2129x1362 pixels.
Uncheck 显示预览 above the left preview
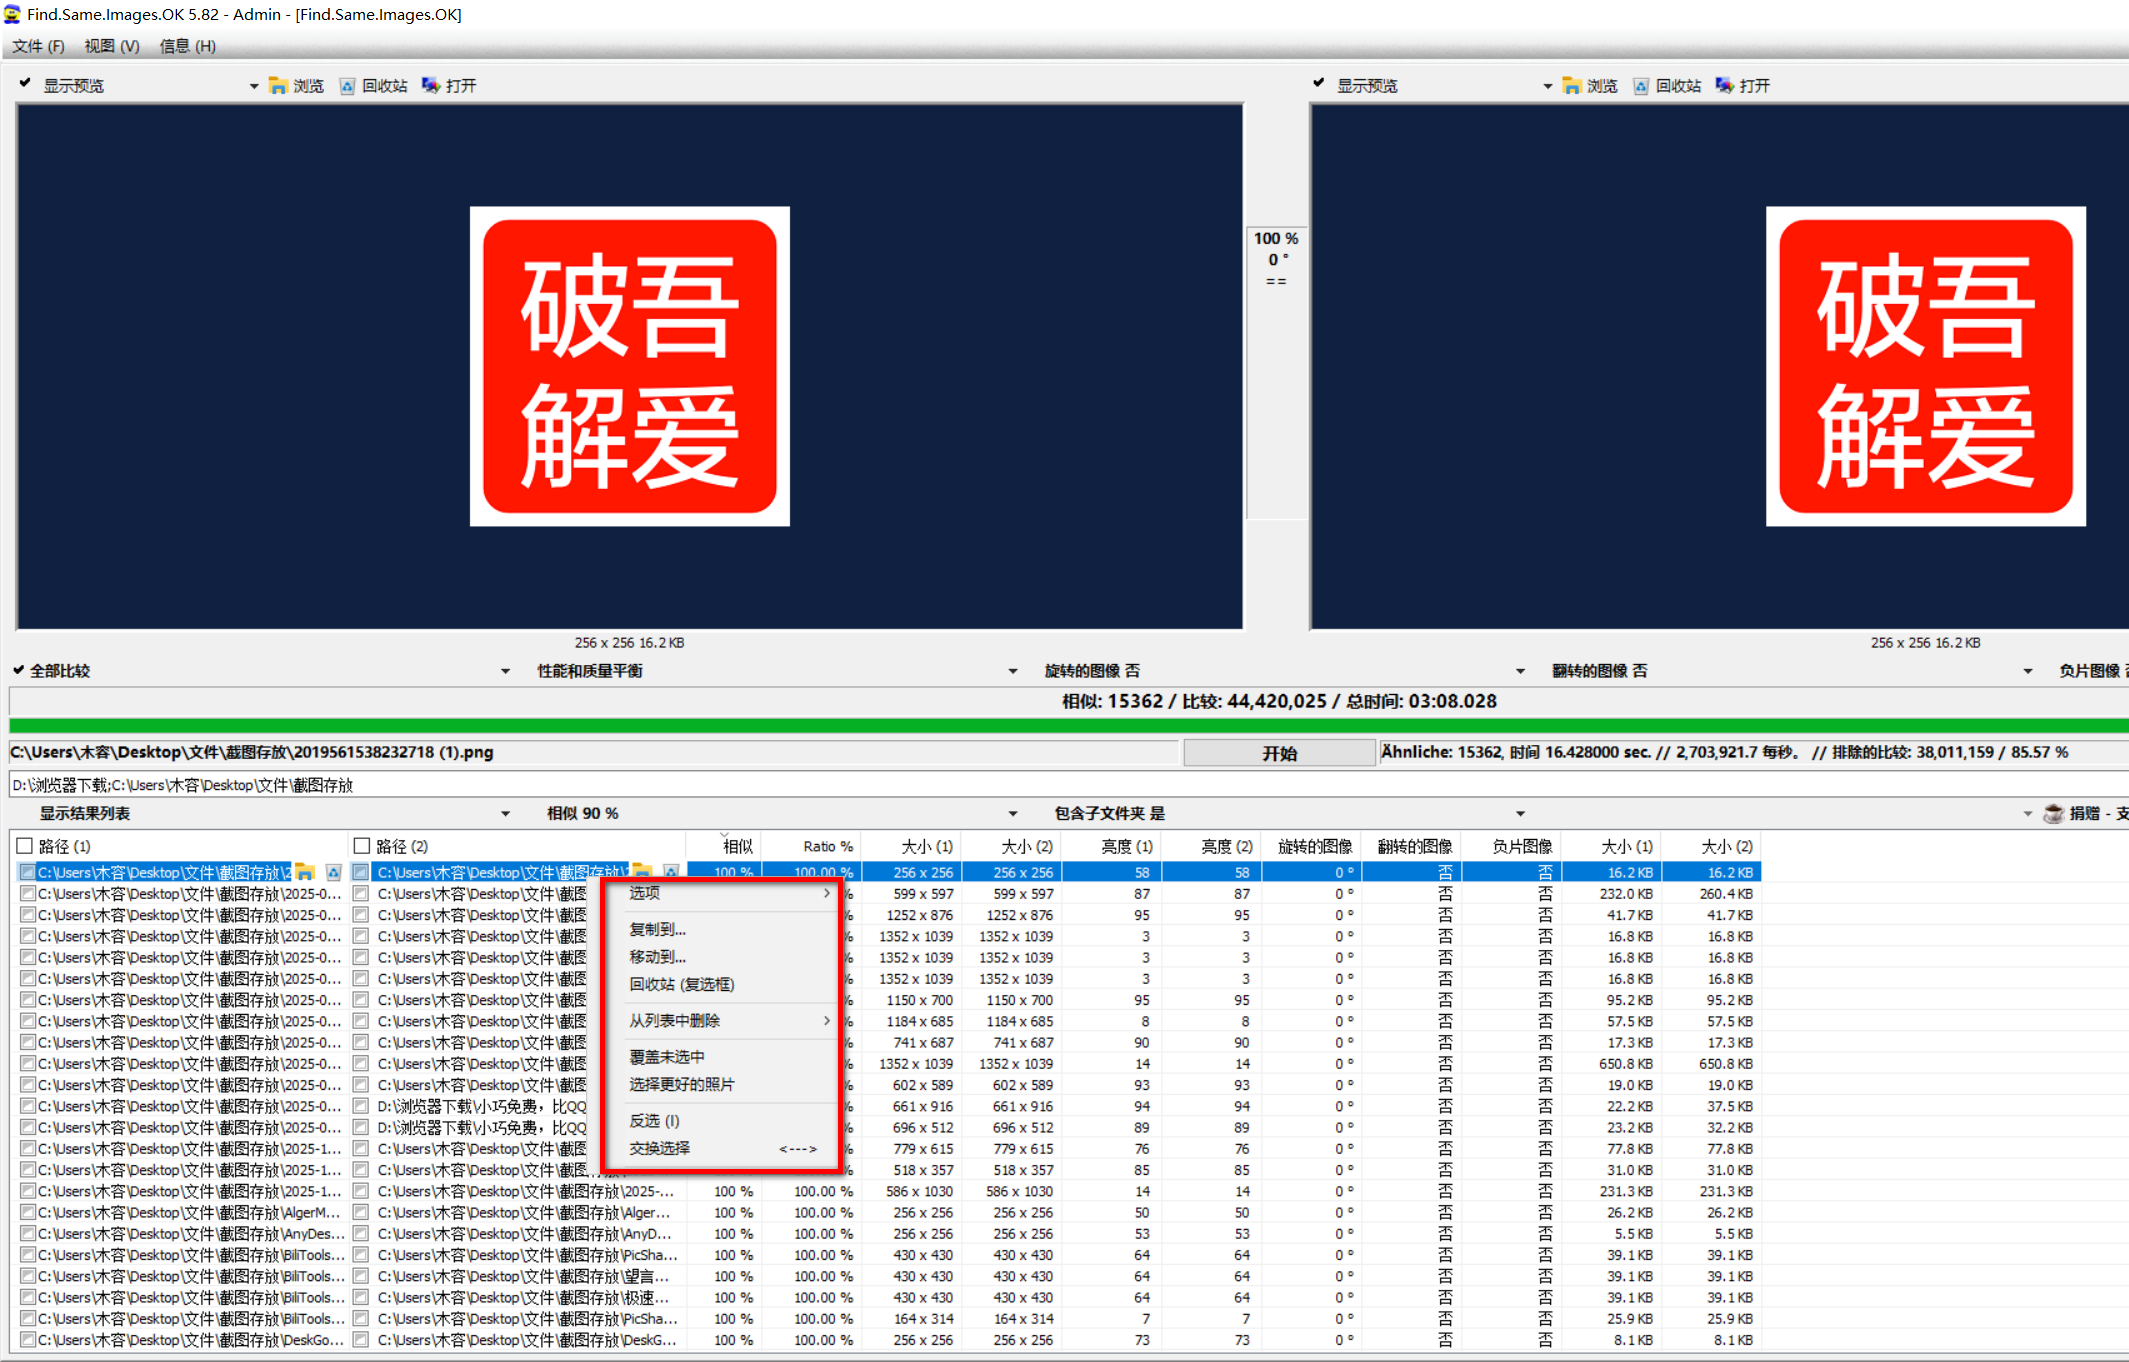[24, 83]
